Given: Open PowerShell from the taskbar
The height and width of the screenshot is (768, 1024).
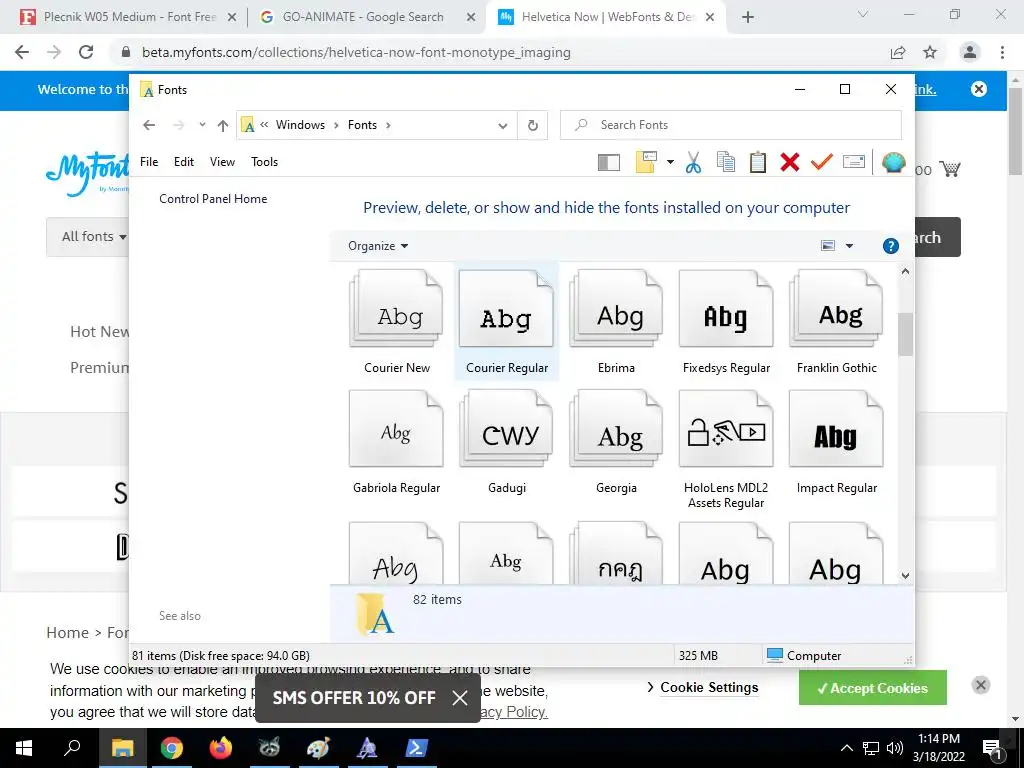Looking at the screenshot, I should click(416, 748).
